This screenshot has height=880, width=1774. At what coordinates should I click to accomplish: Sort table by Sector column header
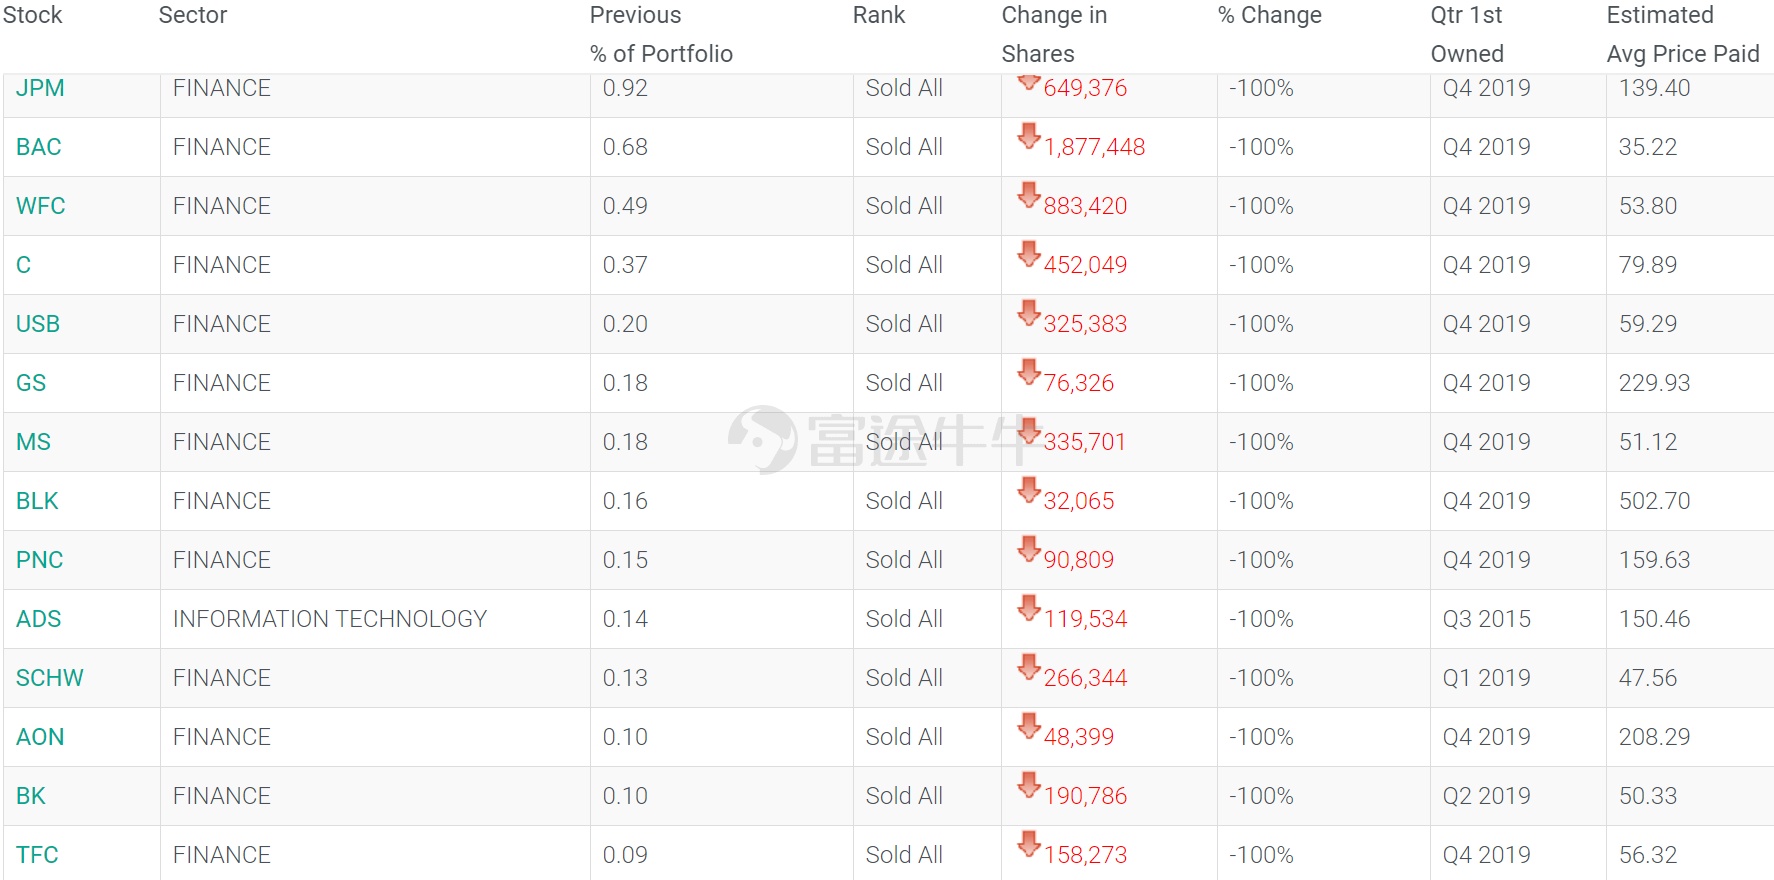193,15
